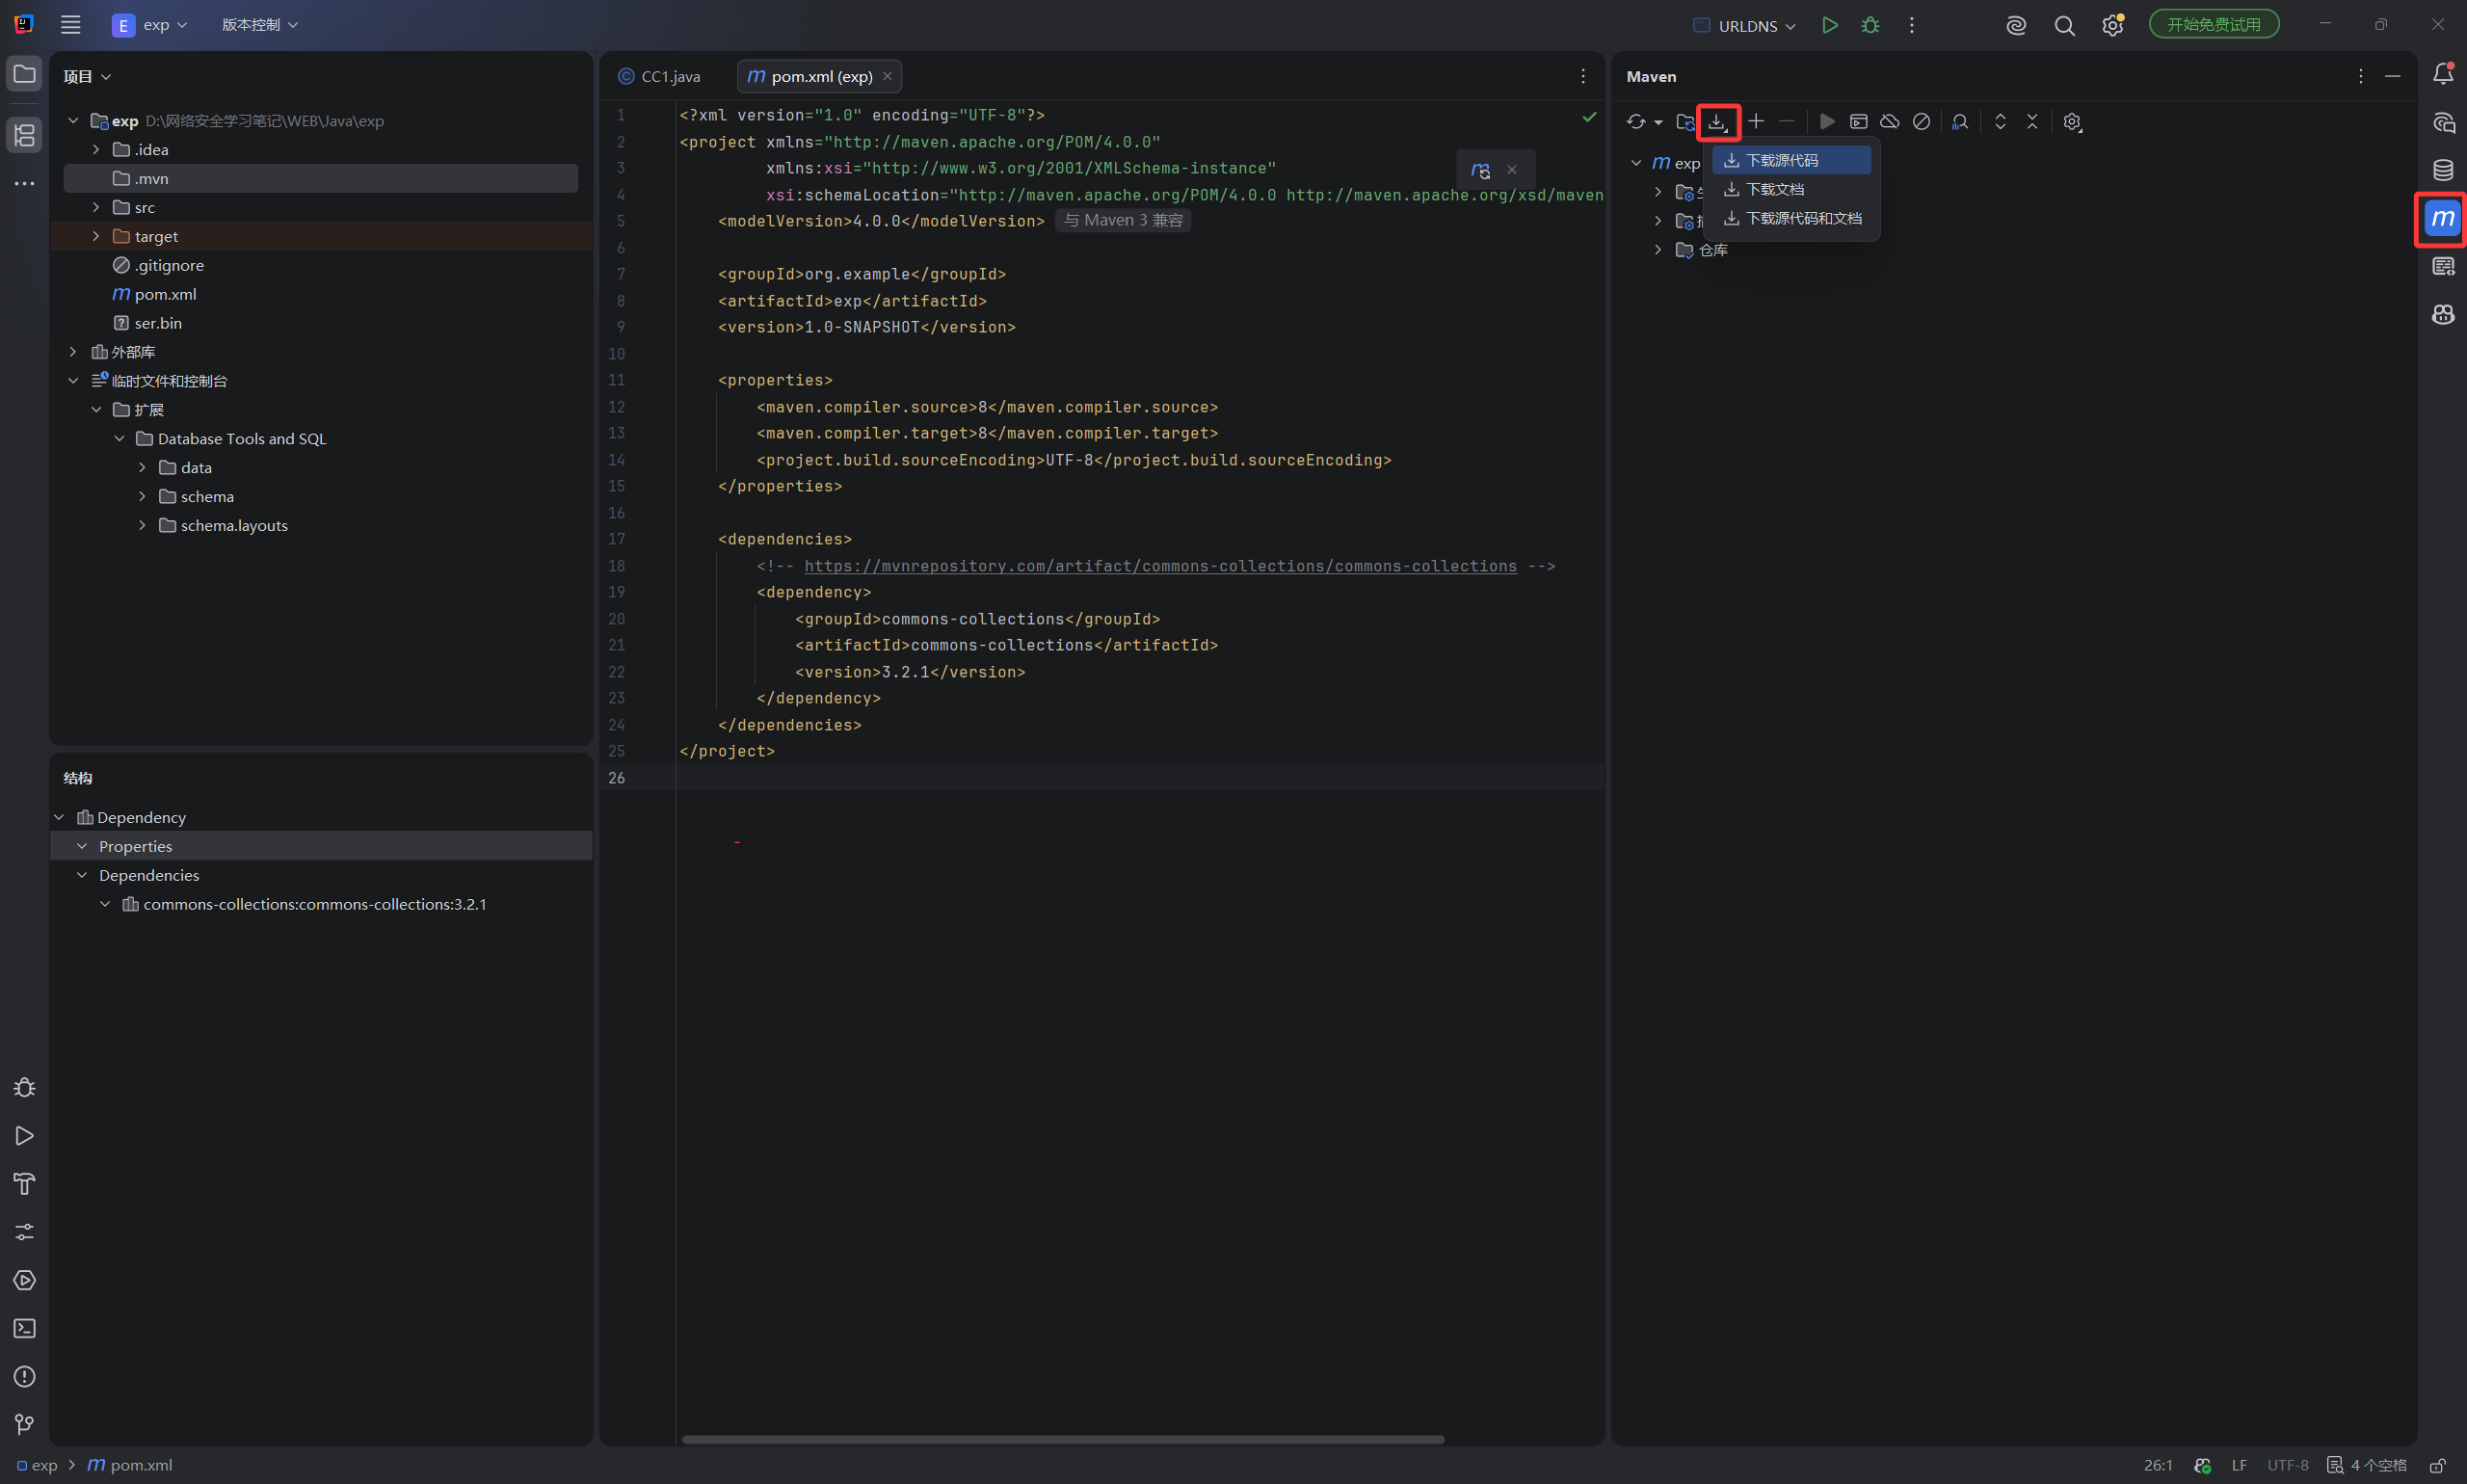The width and height of the screenshot is (2467, 1484).
Task: Toggle read-only lock icon in status bar
Action: coord(2438,1465)
